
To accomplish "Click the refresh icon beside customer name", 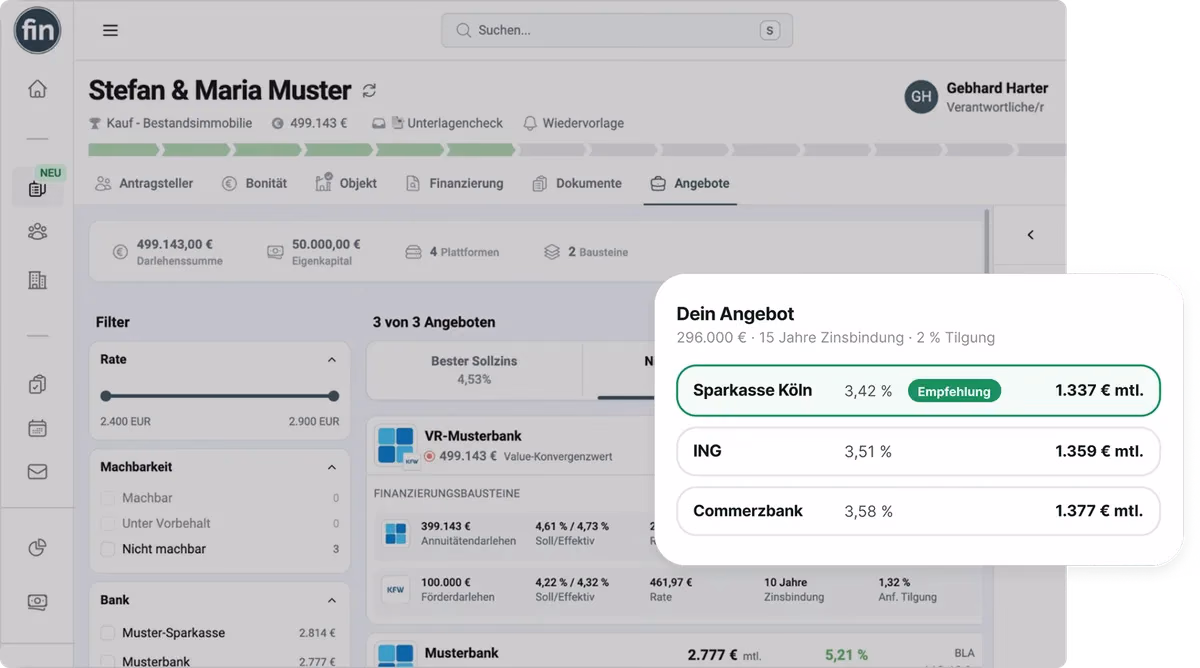I will pos(369,90).
